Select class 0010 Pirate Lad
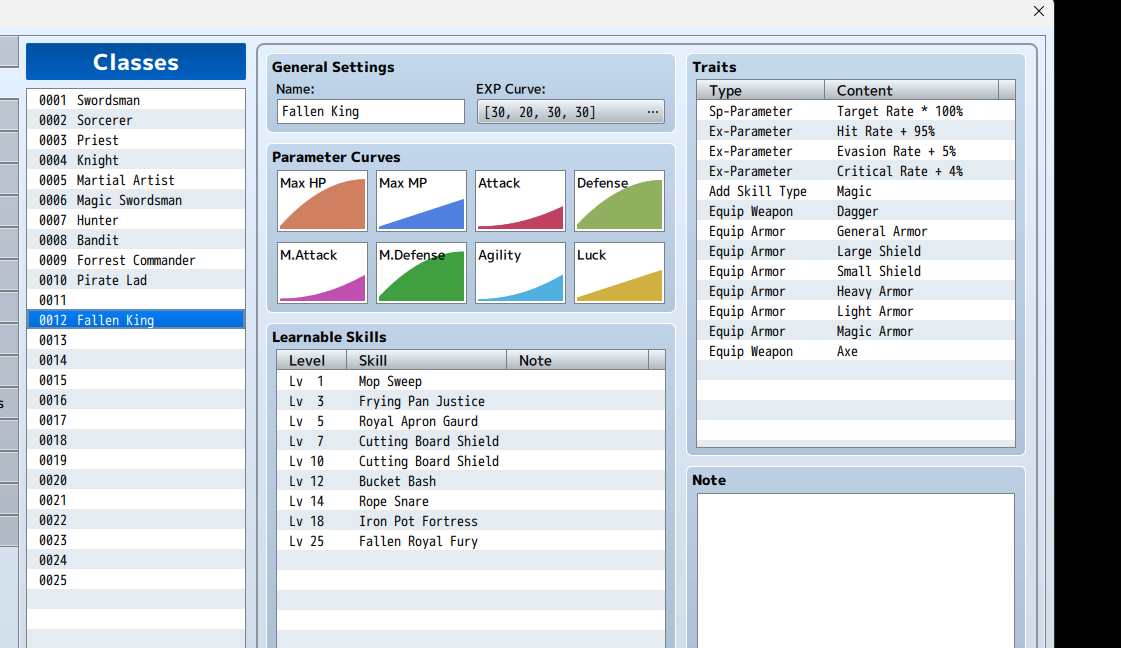Viewport: 1121px width, 648px height. [x=136, y=280]
